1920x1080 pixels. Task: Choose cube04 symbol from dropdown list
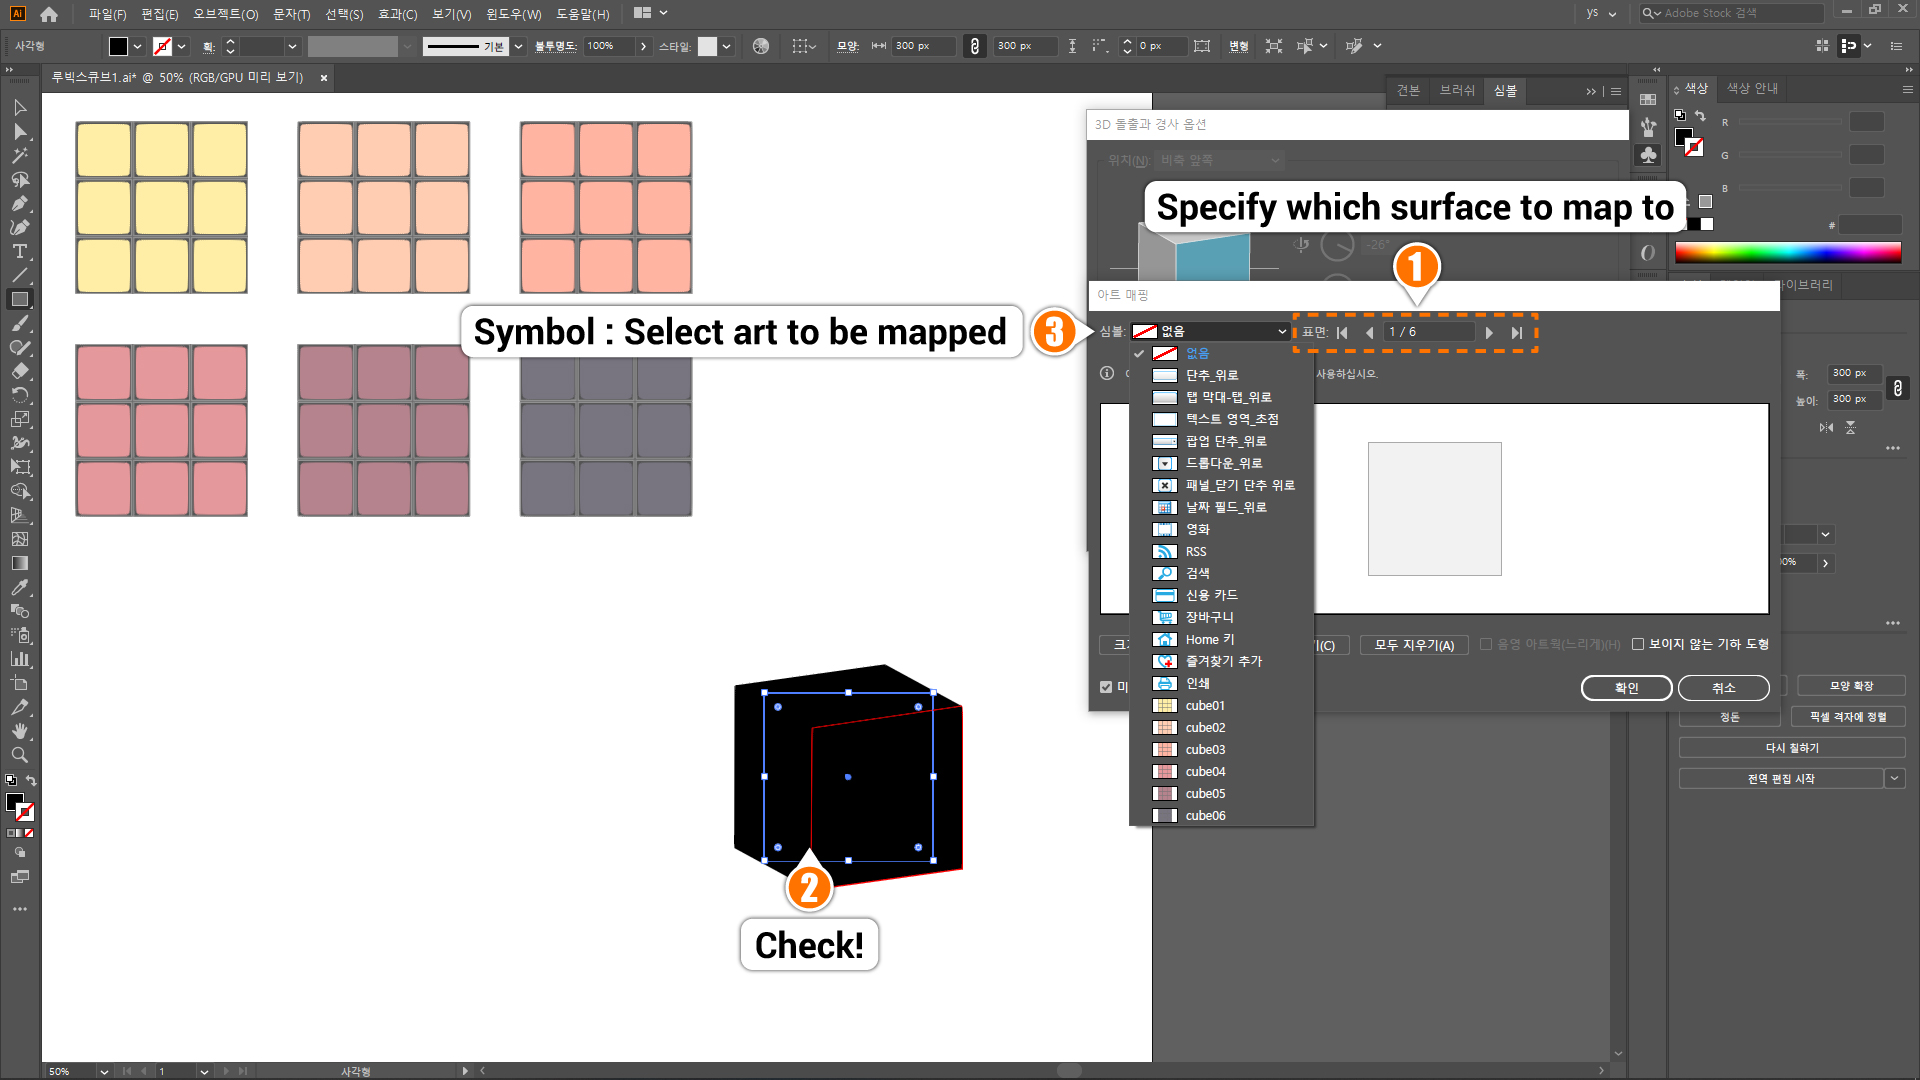[1205, 772]
